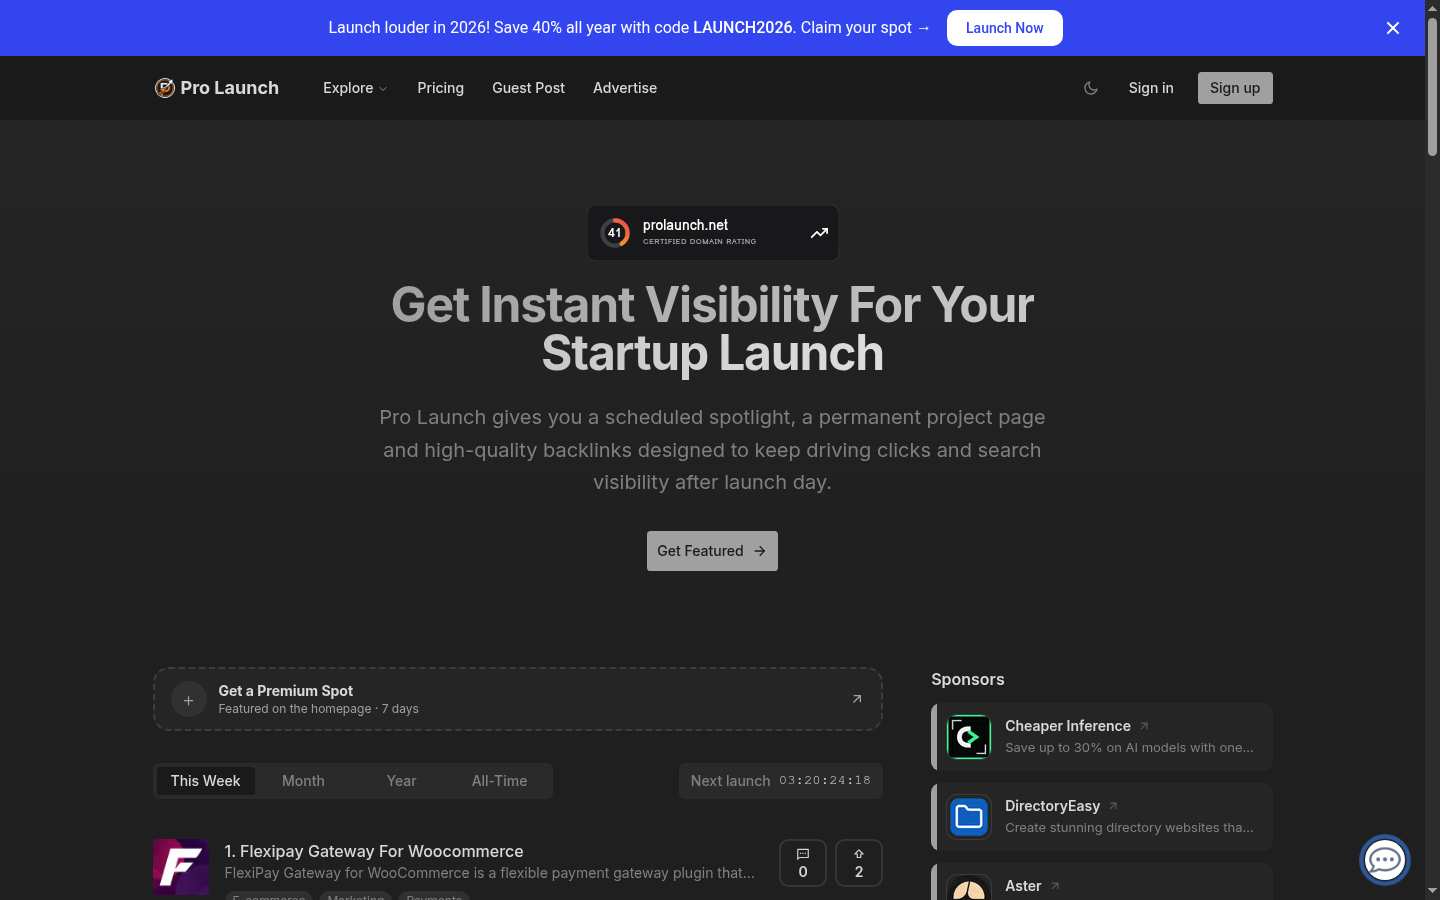The width and height of the screenshot is (1440, 900).
Task: Click the Pro Launch logo icon
Action: click(165, 88)
